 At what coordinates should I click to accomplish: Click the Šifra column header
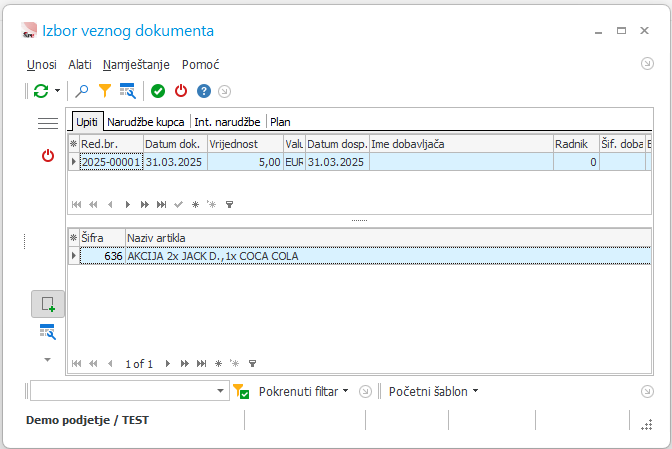(102, 238)
